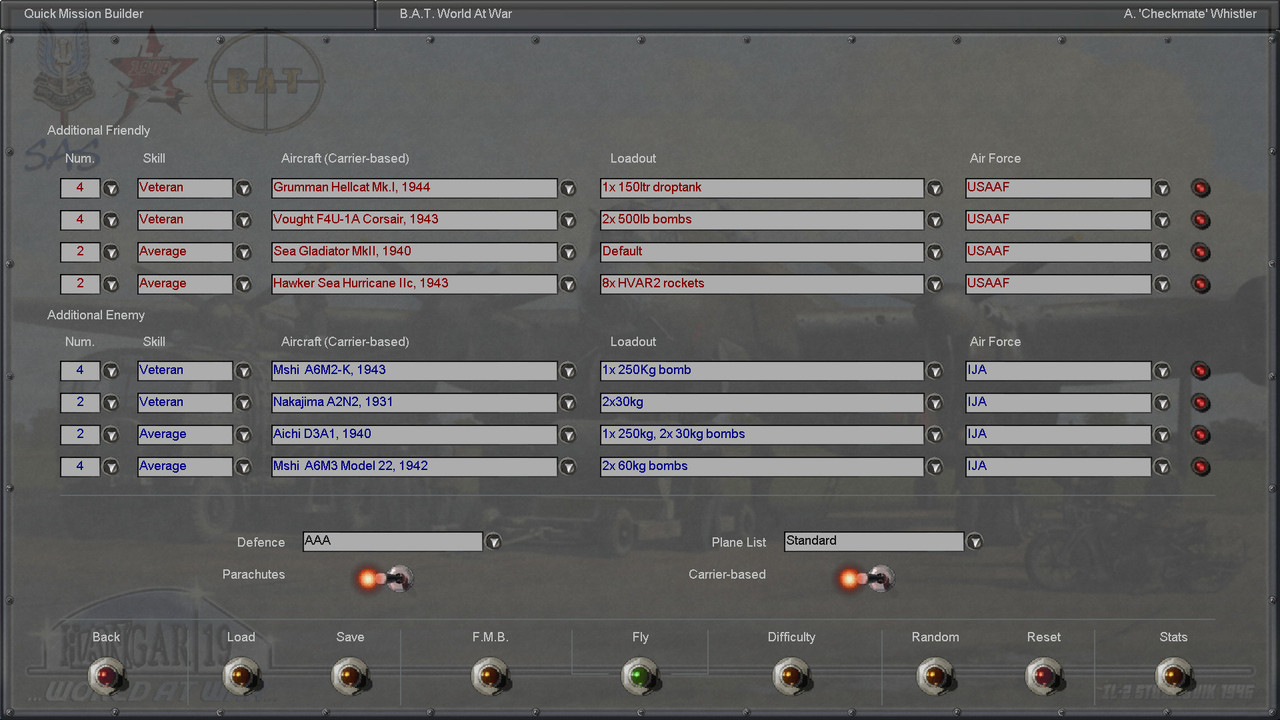Click the red Reset lamp button

(1043, 676)
